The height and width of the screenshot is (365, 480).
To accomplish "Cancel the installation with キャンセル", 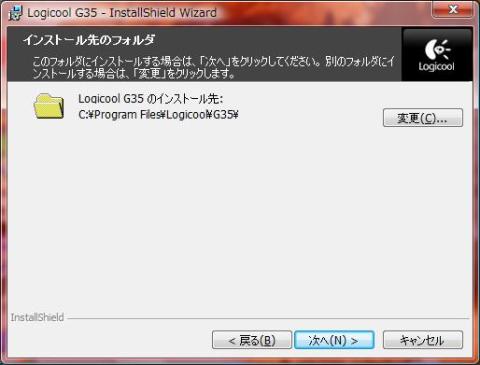I will pos(423,340).
